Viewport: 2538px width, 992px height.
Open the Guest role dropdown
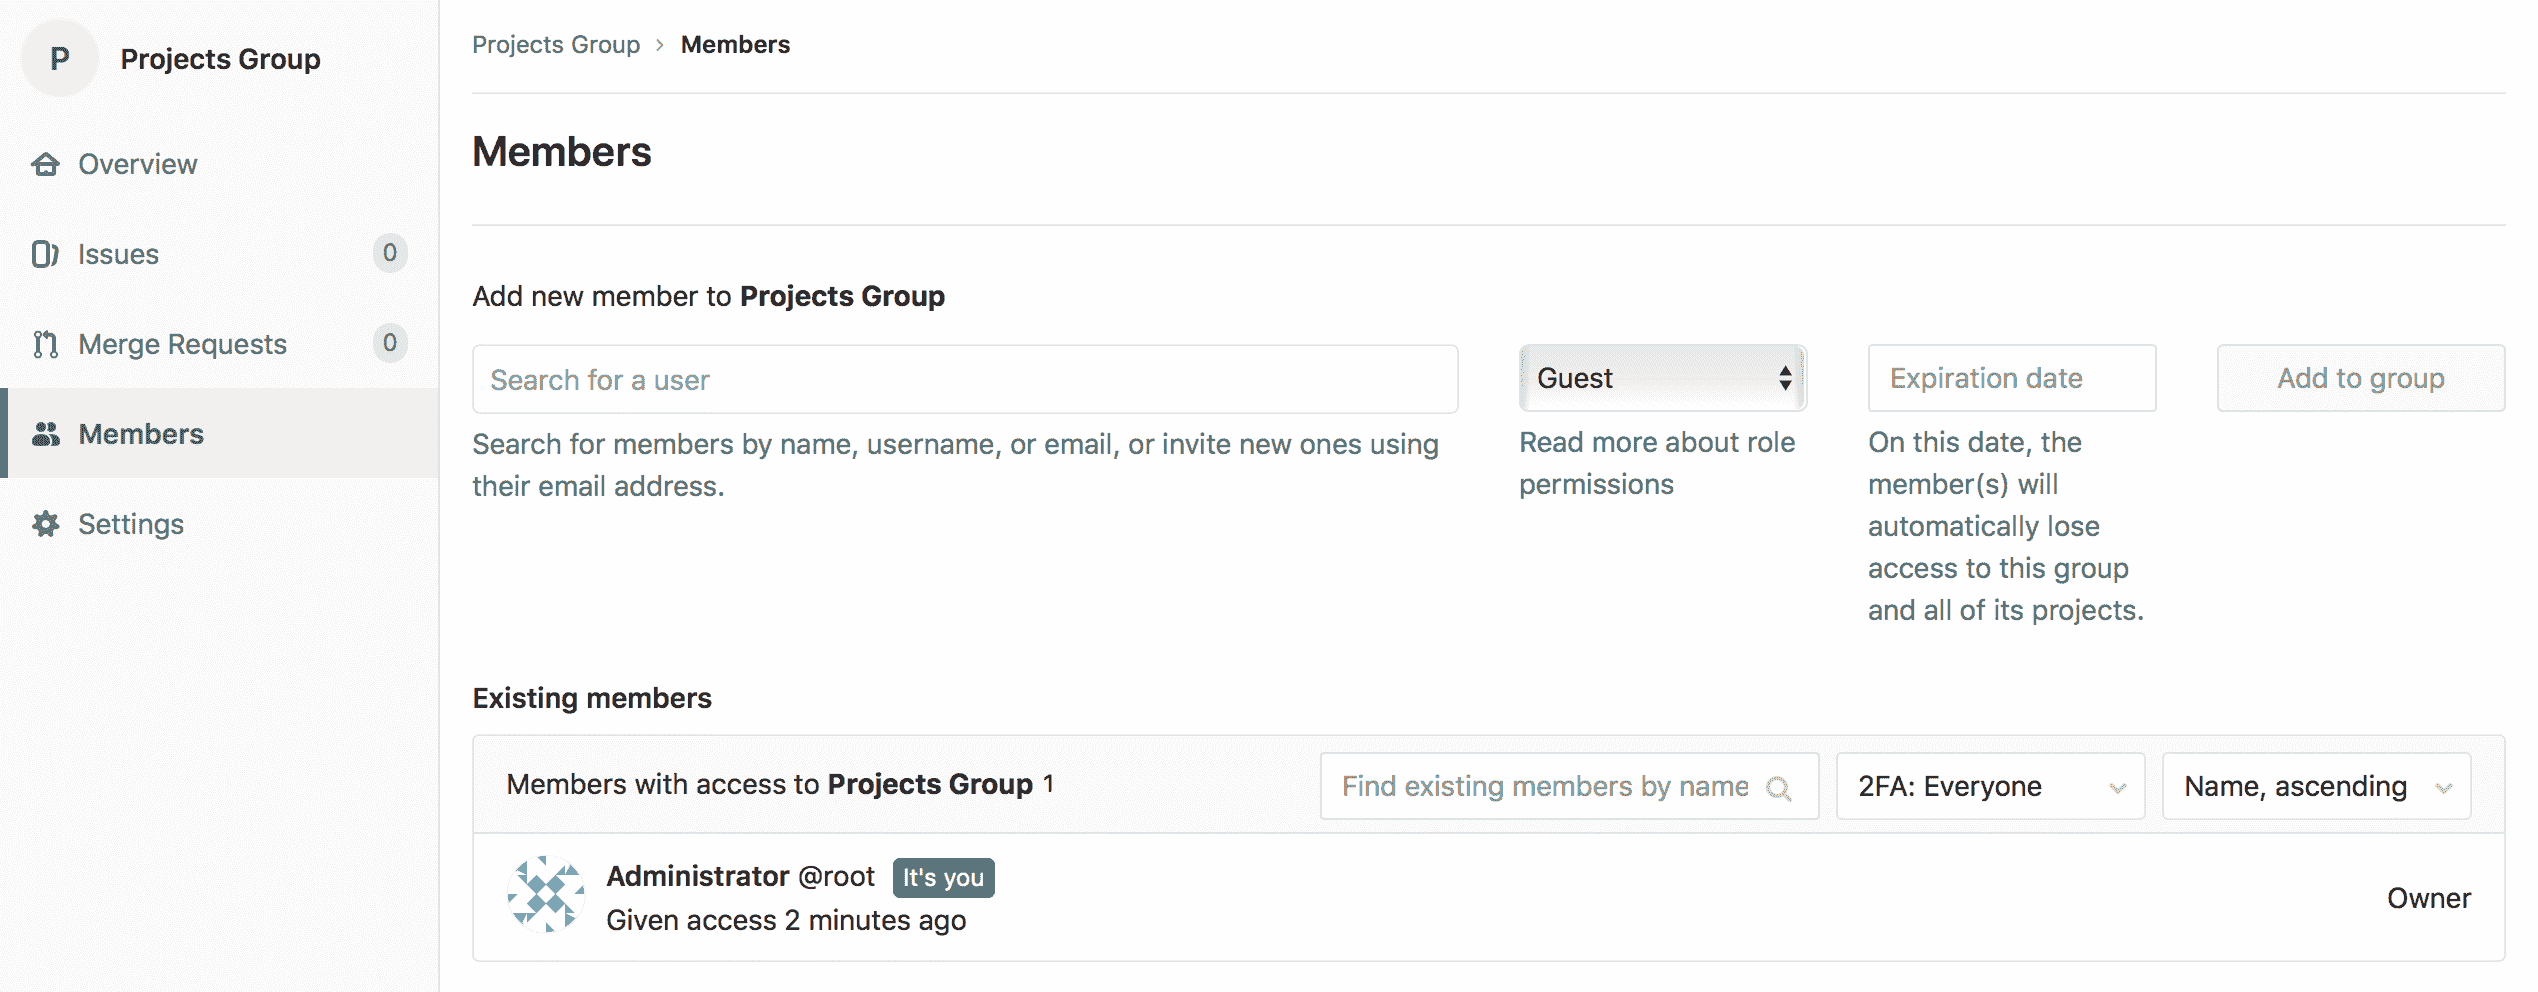point(1662,378)
